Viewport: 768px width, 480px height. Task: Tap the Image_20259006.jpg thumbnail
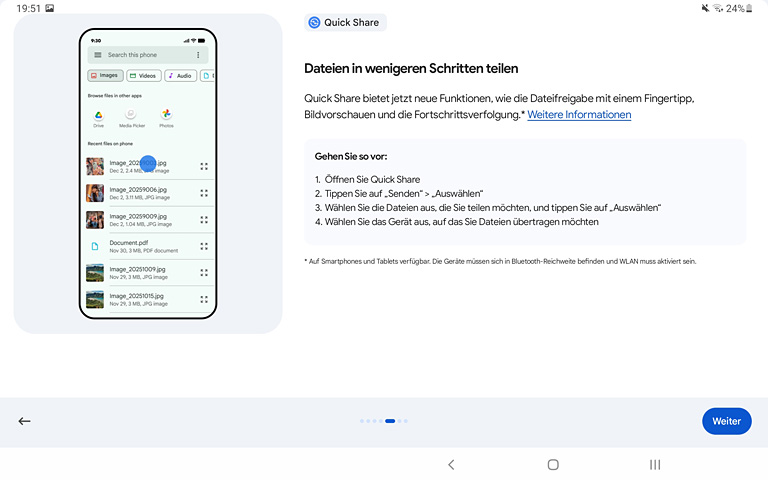coord(95,193)
